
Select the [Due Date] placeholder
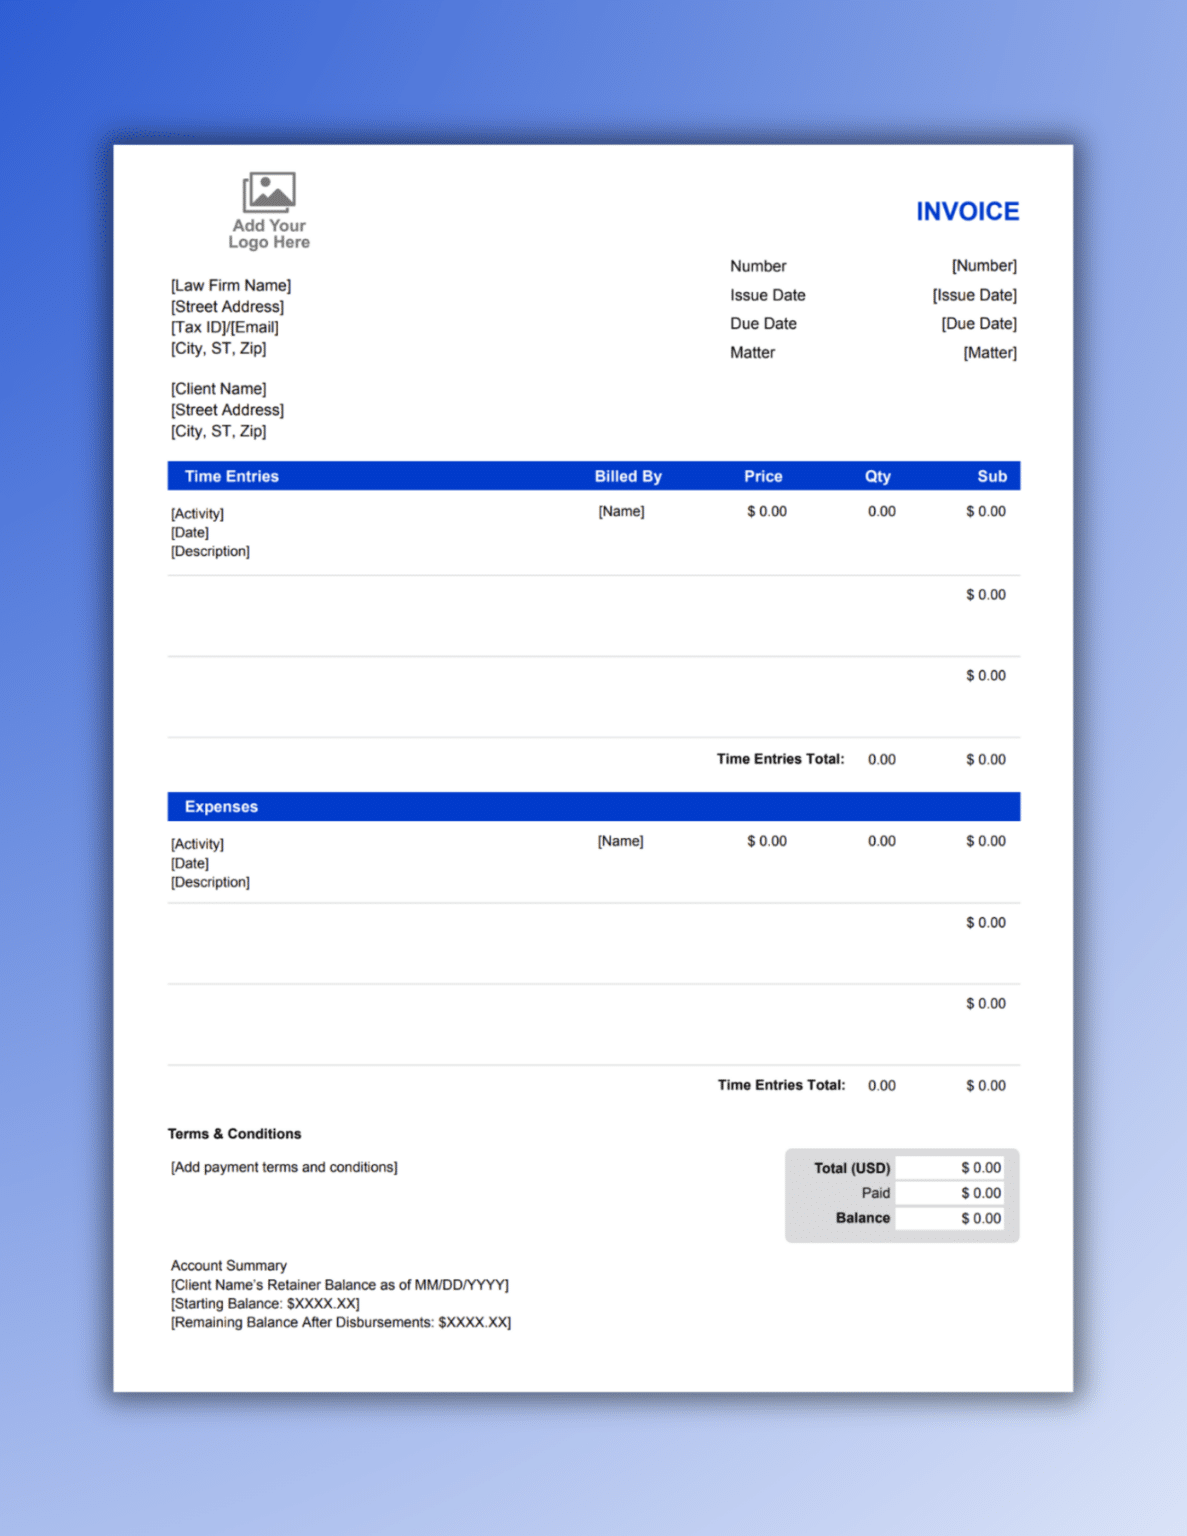977,323
